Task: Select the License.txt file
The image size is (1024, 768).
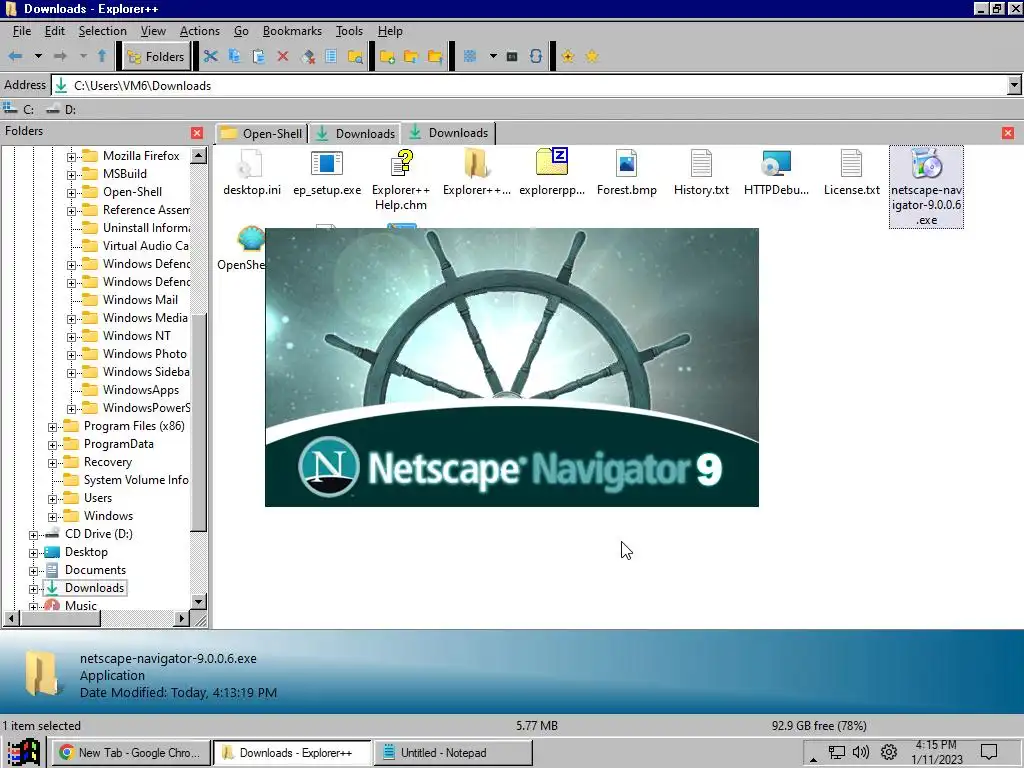Action: [x=852, y=172]
